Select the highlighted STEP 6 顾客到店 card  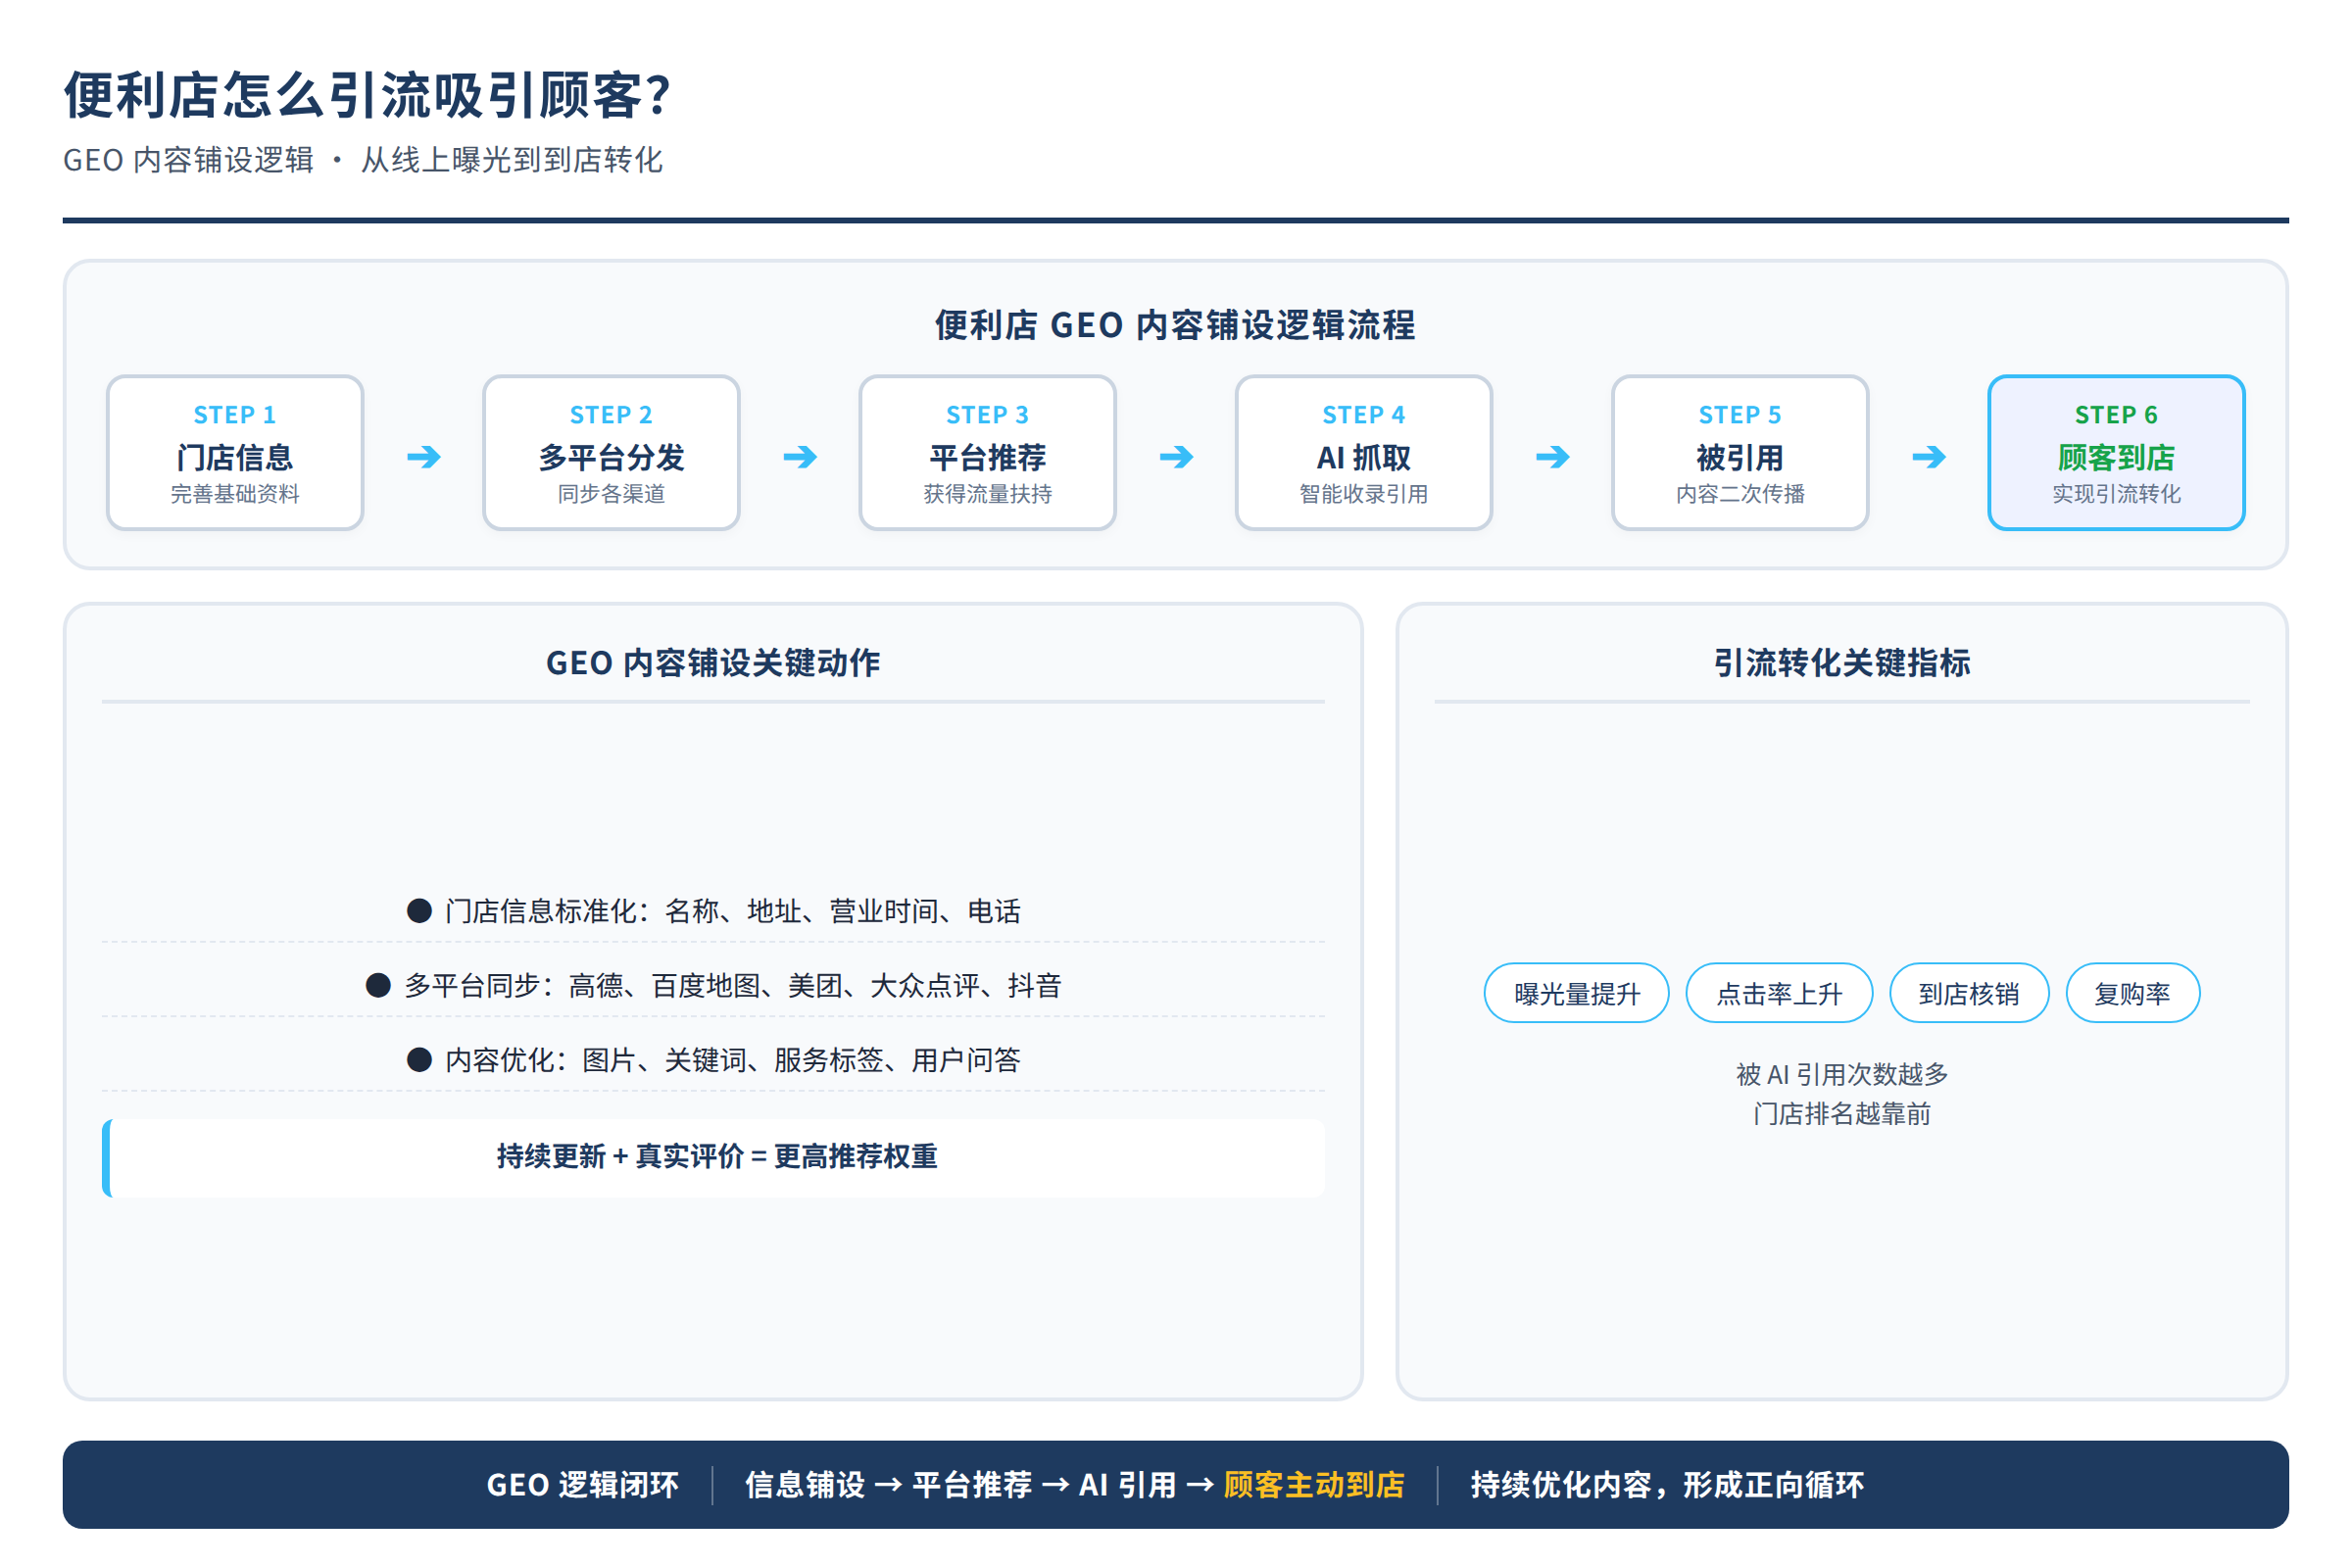[x=2116, y=453]
